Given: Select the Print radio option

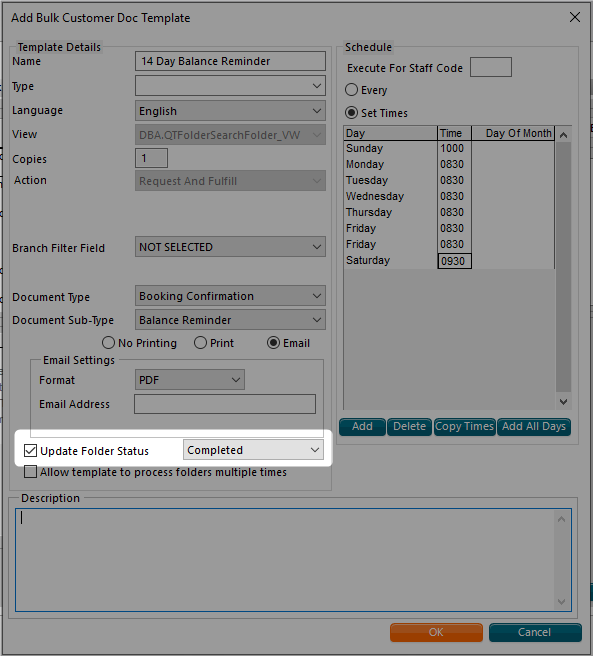Looking at the screenshot, I should (x=200, y=343).
